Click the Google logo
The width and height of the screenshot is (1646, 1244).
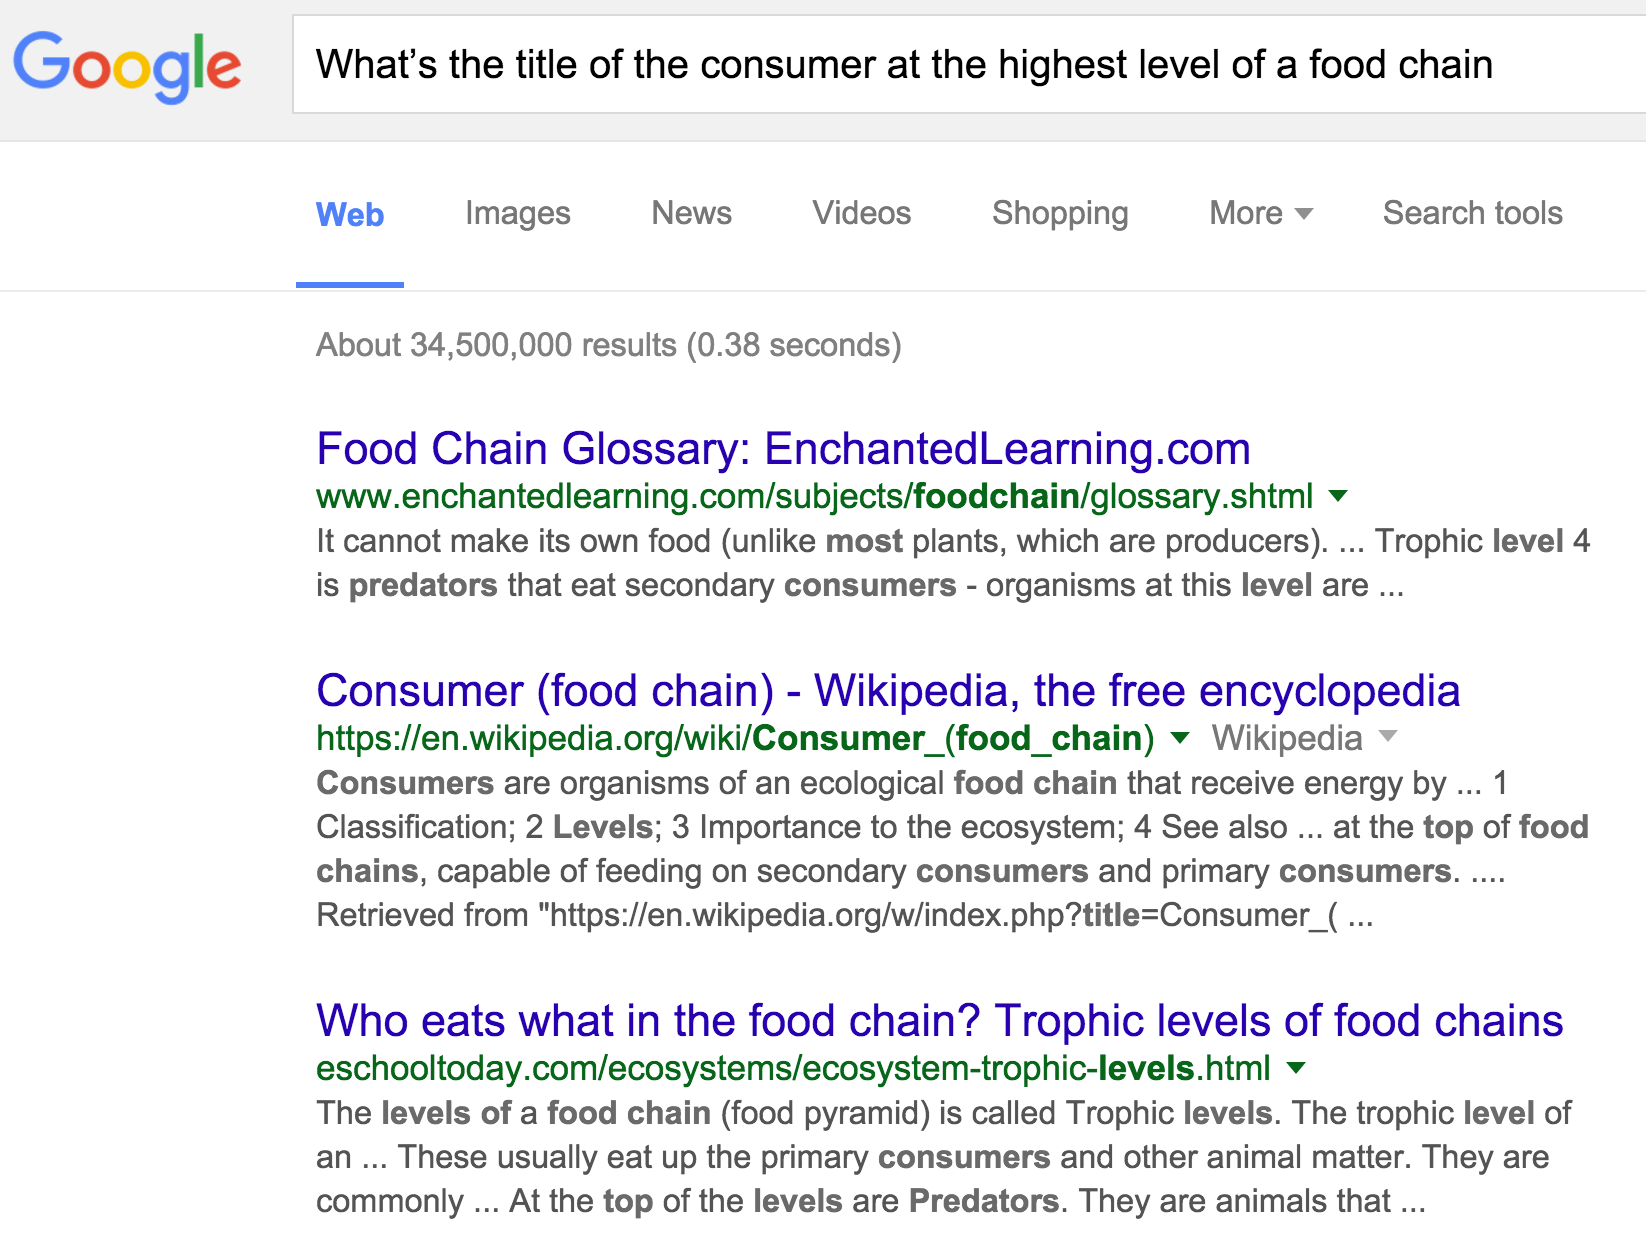pyautogui.click(x=127, y=66)
